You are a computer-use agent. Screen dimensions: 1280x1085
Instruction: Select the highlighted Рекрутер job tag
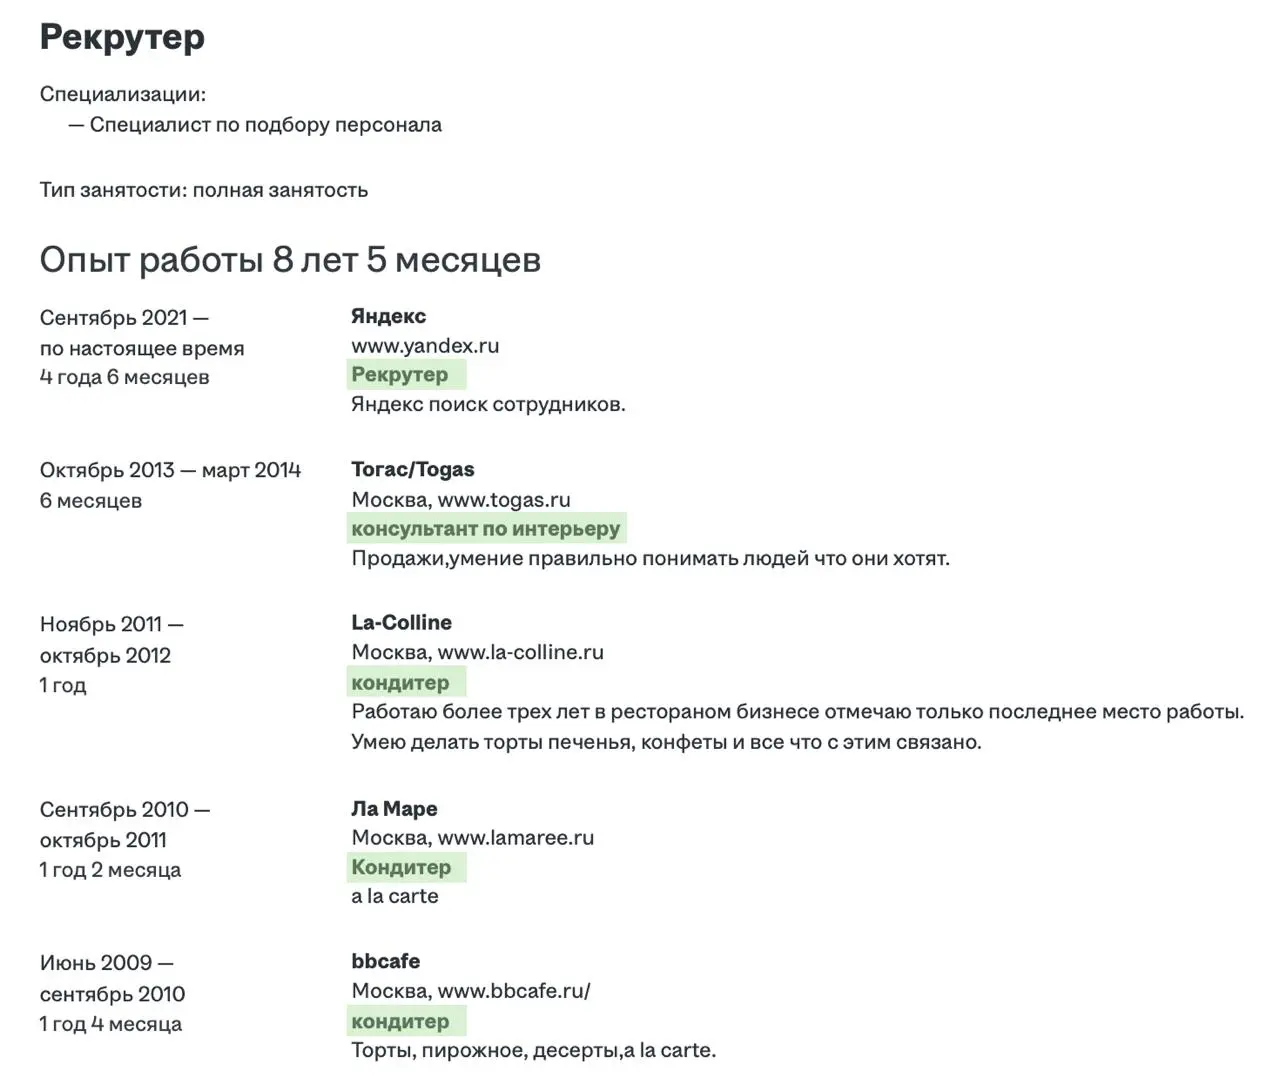400,374
